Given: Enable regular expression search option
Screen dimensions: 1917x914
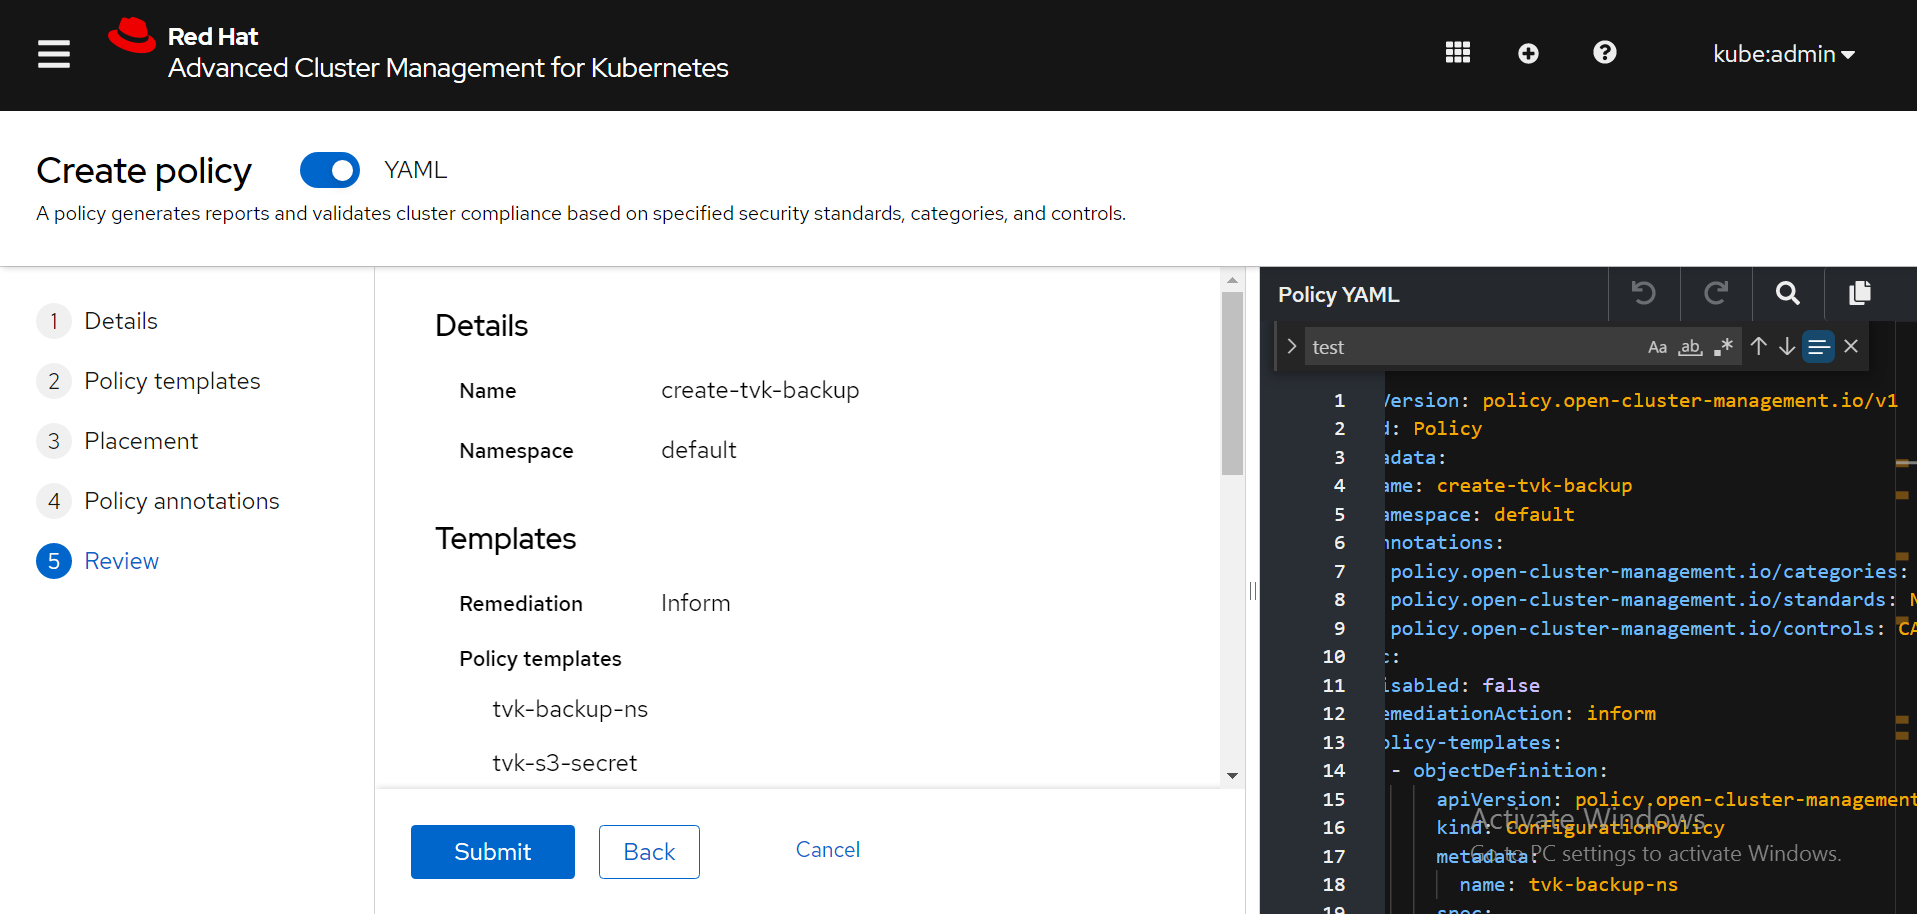Looking at the screenshot, I should 1723,347.
